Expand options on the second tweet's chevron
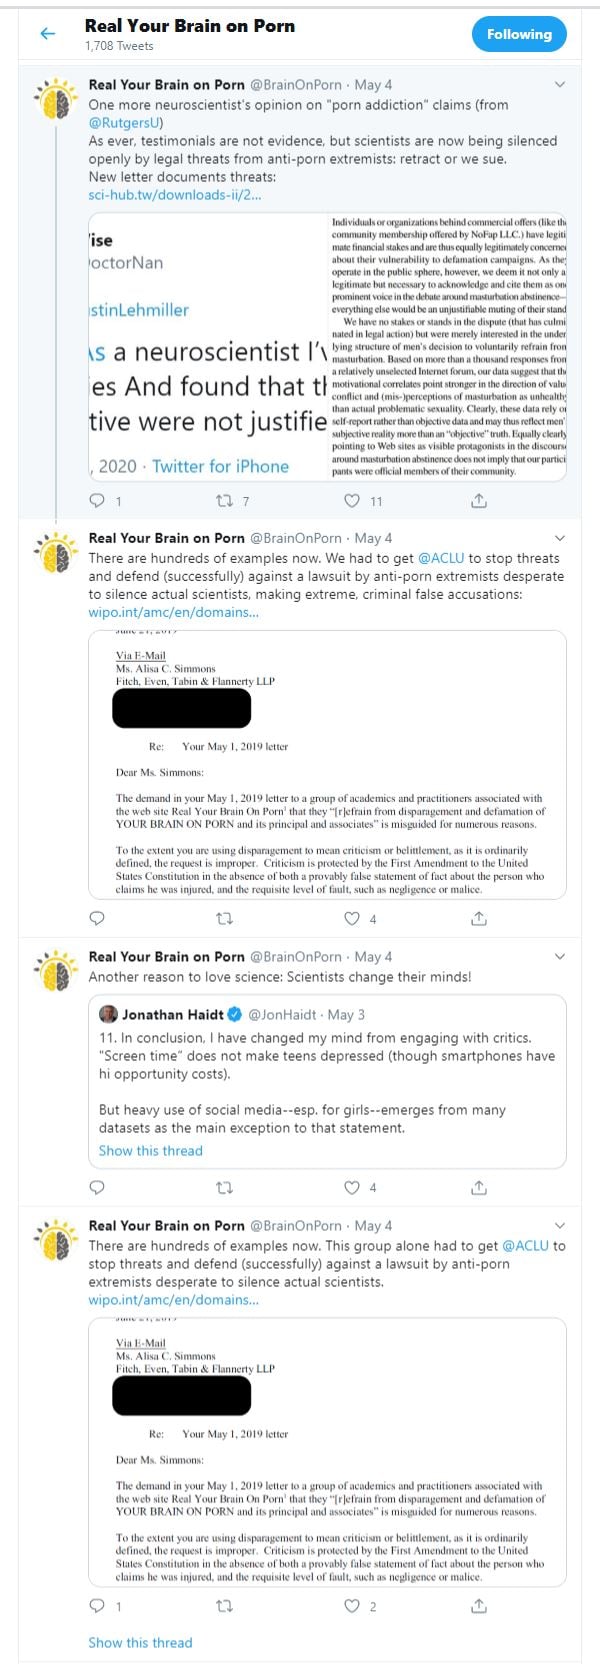 click(x=560, y=538)
